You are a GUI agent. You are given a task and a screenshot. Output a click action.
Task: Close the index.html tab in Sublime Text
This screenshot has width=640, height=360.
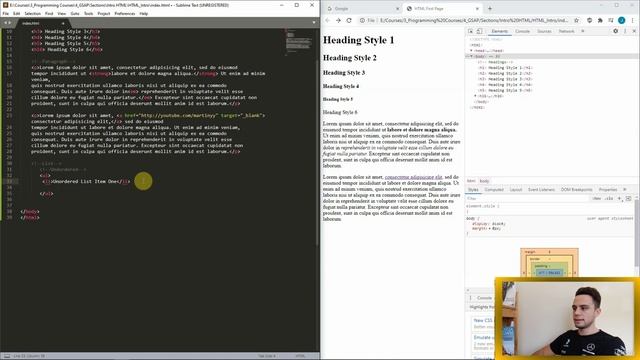pyautogui.click(x=63, y=23)
